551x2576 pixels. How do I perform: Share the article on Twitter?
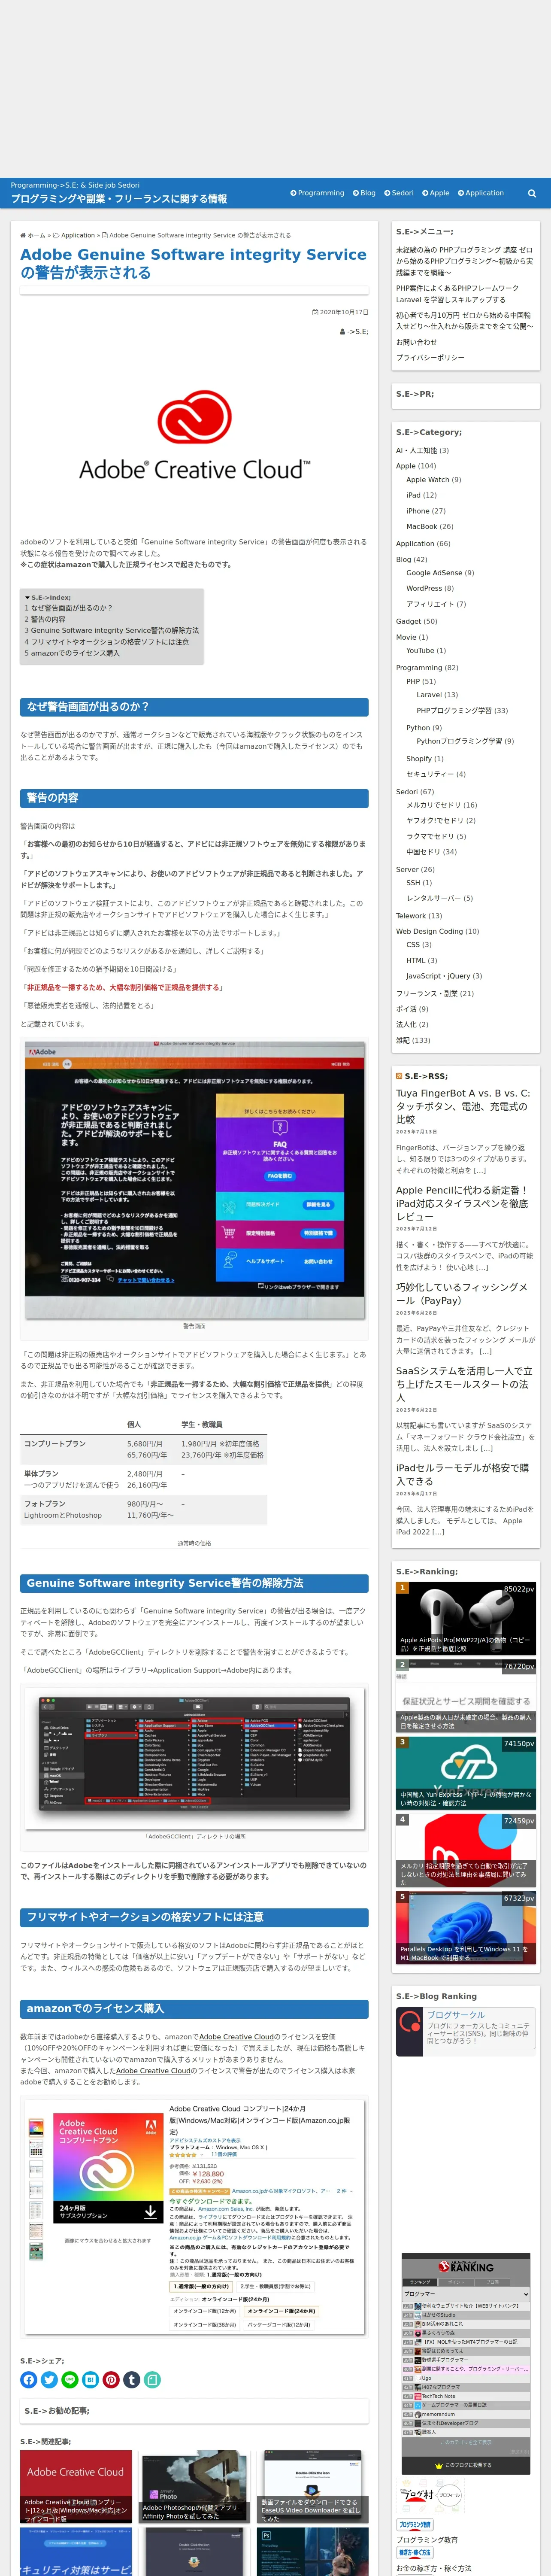[x=49, y=2379]
